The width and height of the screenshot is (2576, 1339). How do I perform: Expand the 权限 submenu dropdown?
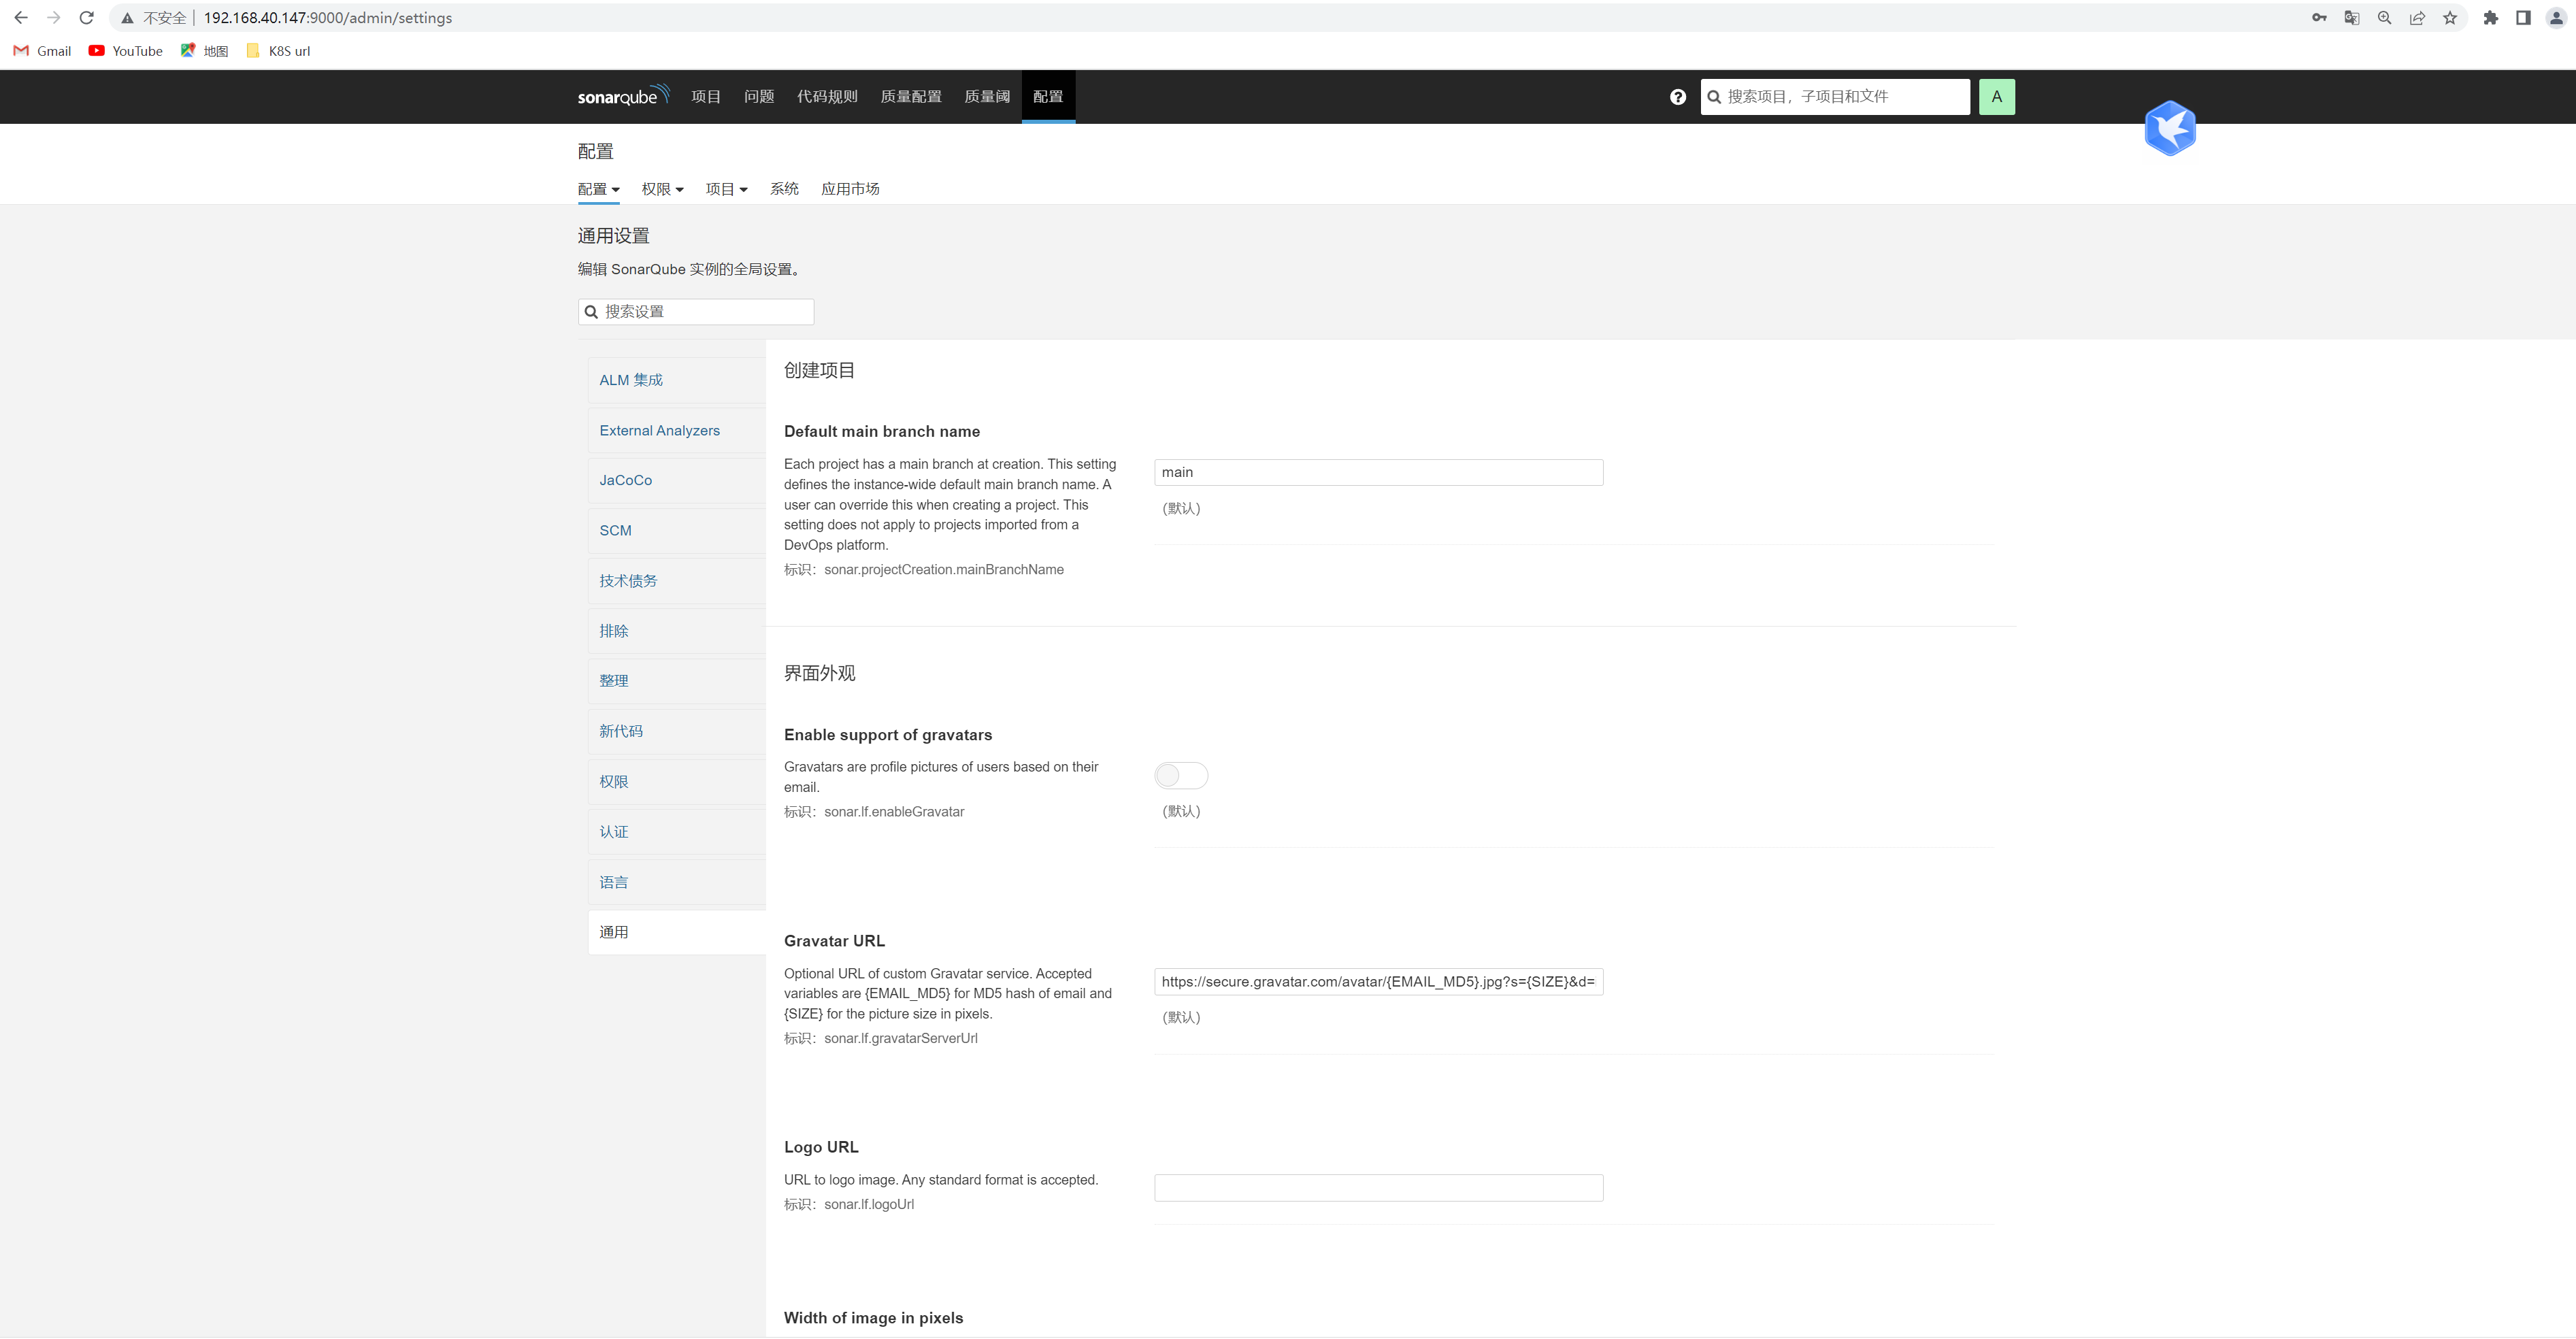coord(662,189)
